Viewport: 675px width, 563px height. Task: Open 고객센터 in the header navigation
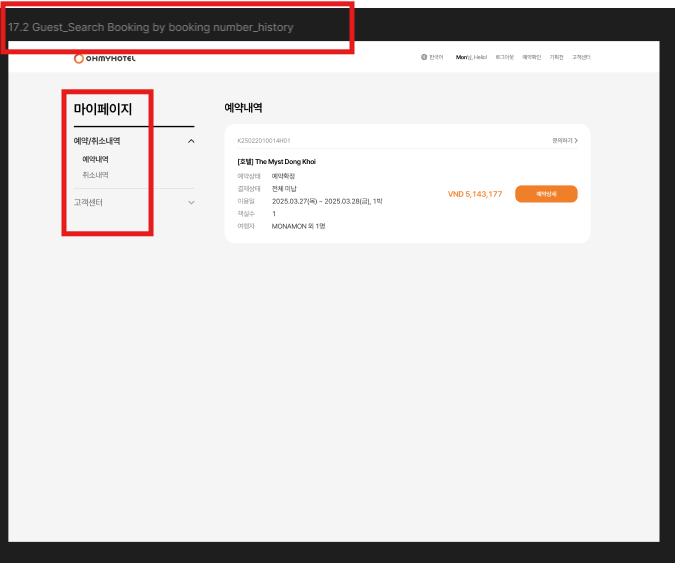581,57
